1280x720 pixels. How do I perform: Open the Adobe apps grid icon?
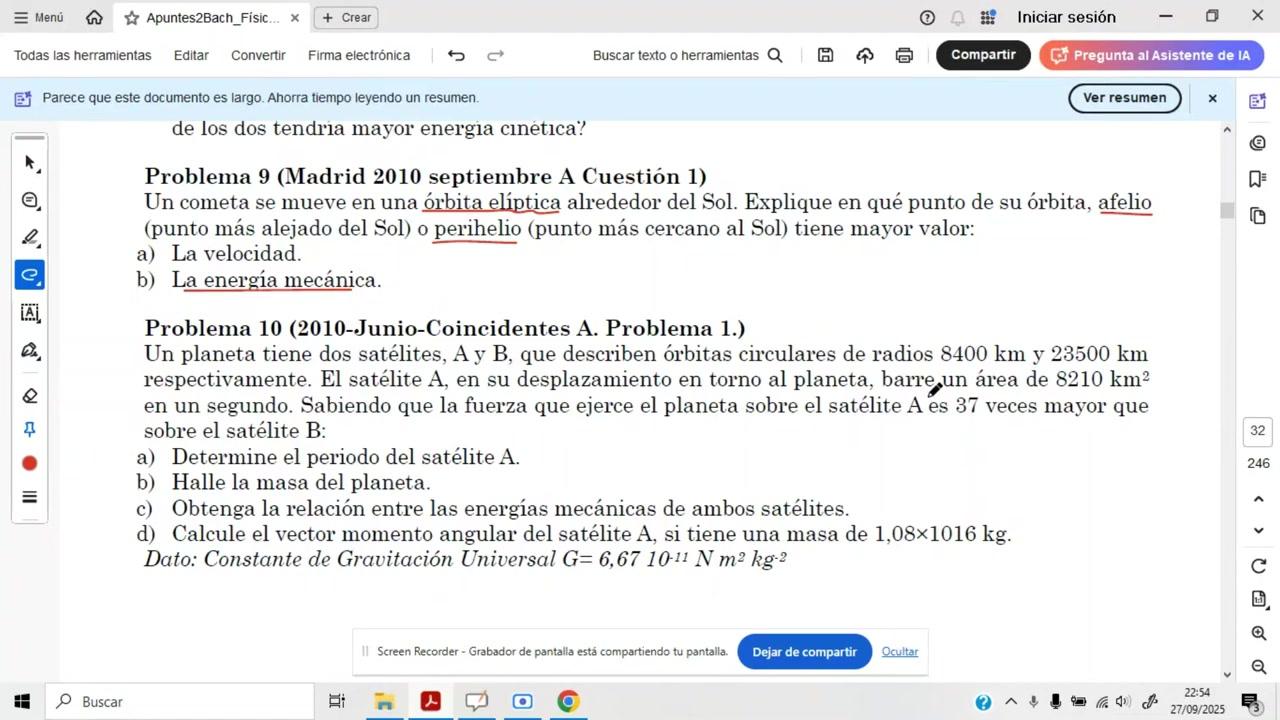pos(988,17)
